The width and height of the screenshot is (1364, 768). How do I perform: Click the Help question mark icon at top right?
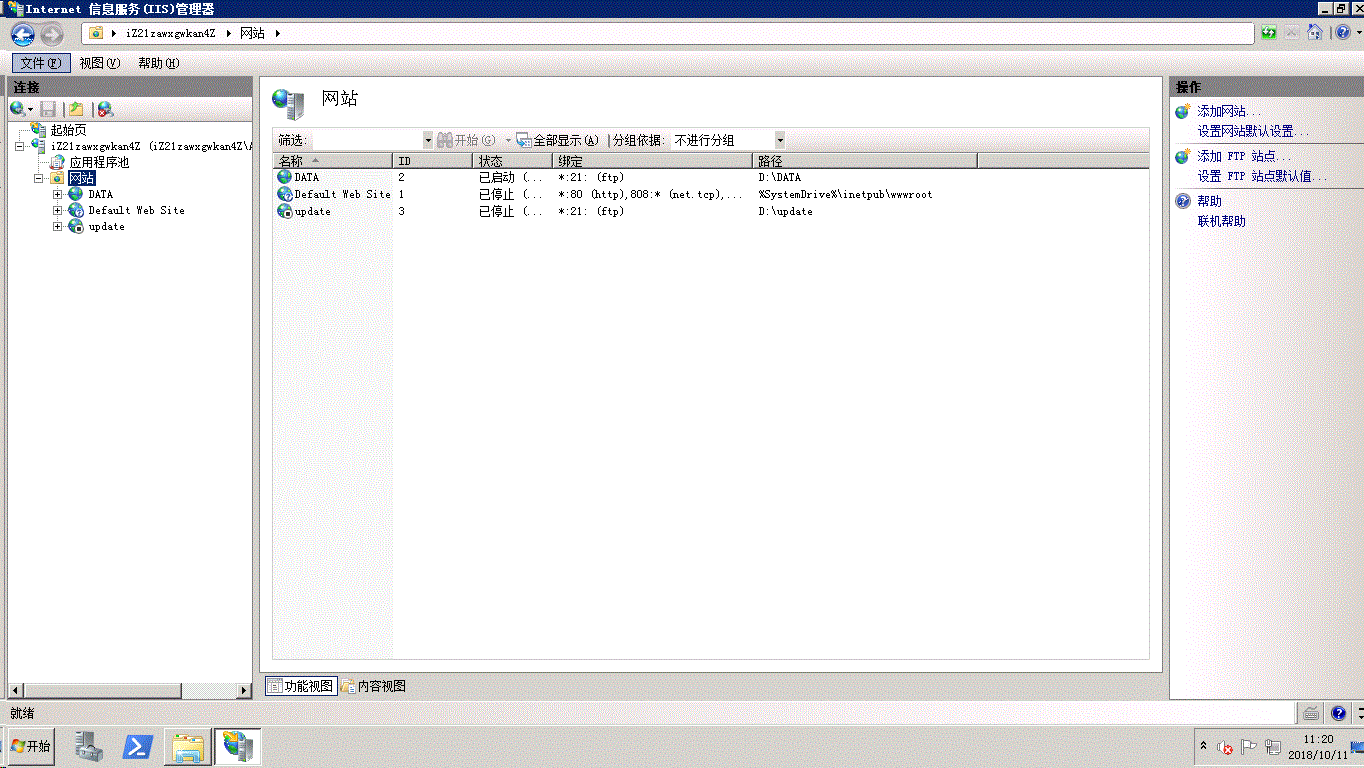(1343, 33)
